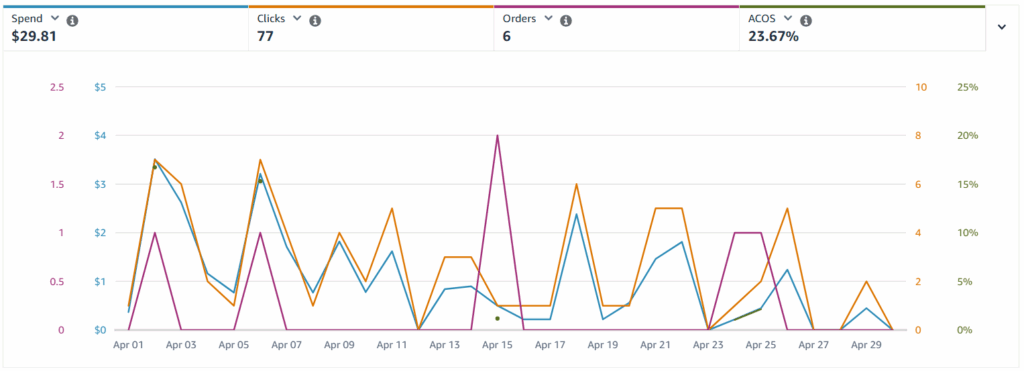The width and height of the screenshot is (1024, 371).
Task: Click the Apr 27 x-axis label
Action: pyautogui.click(x=814, y=344)
